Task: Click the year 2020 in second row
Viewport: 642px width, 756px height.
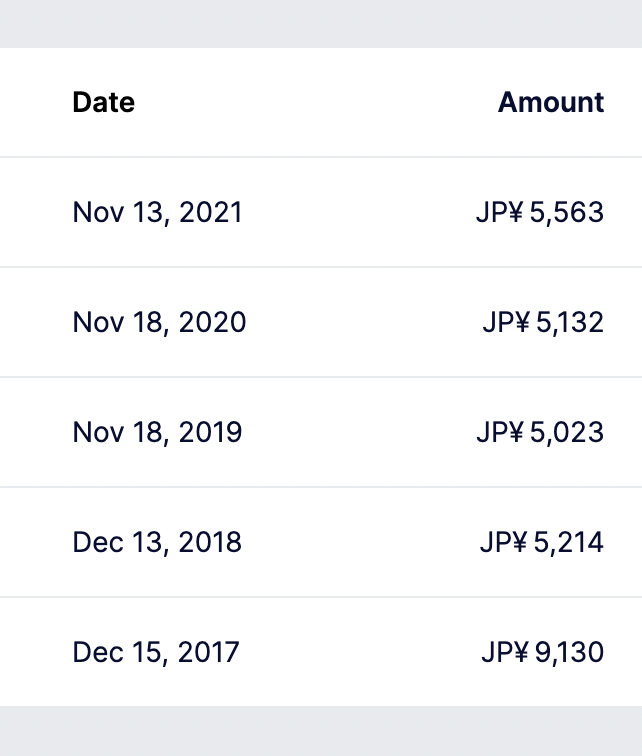Action: [213, 322]
